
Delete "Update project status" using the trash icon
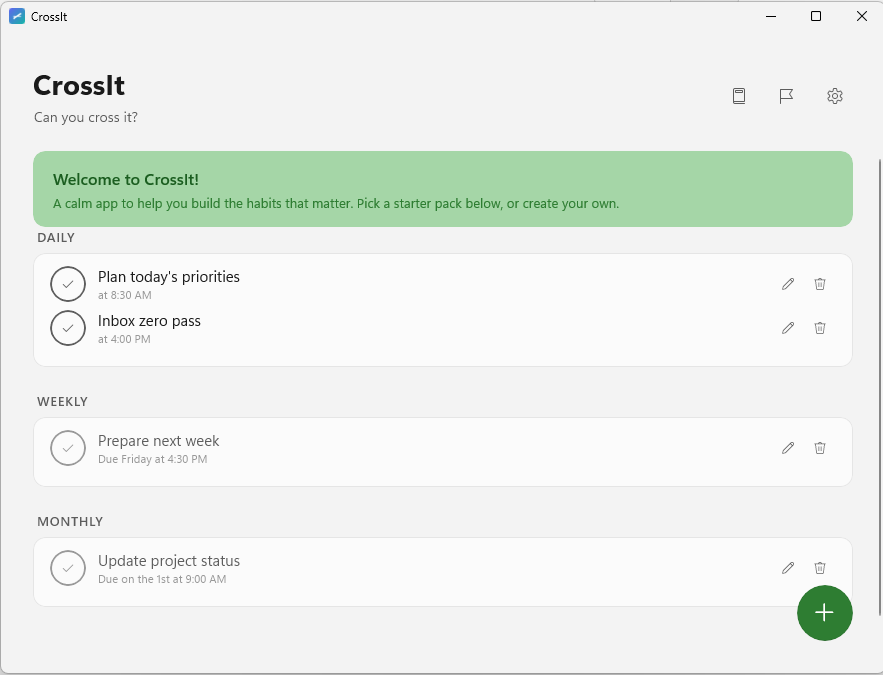pyautogui.click(x=819, y=568)
